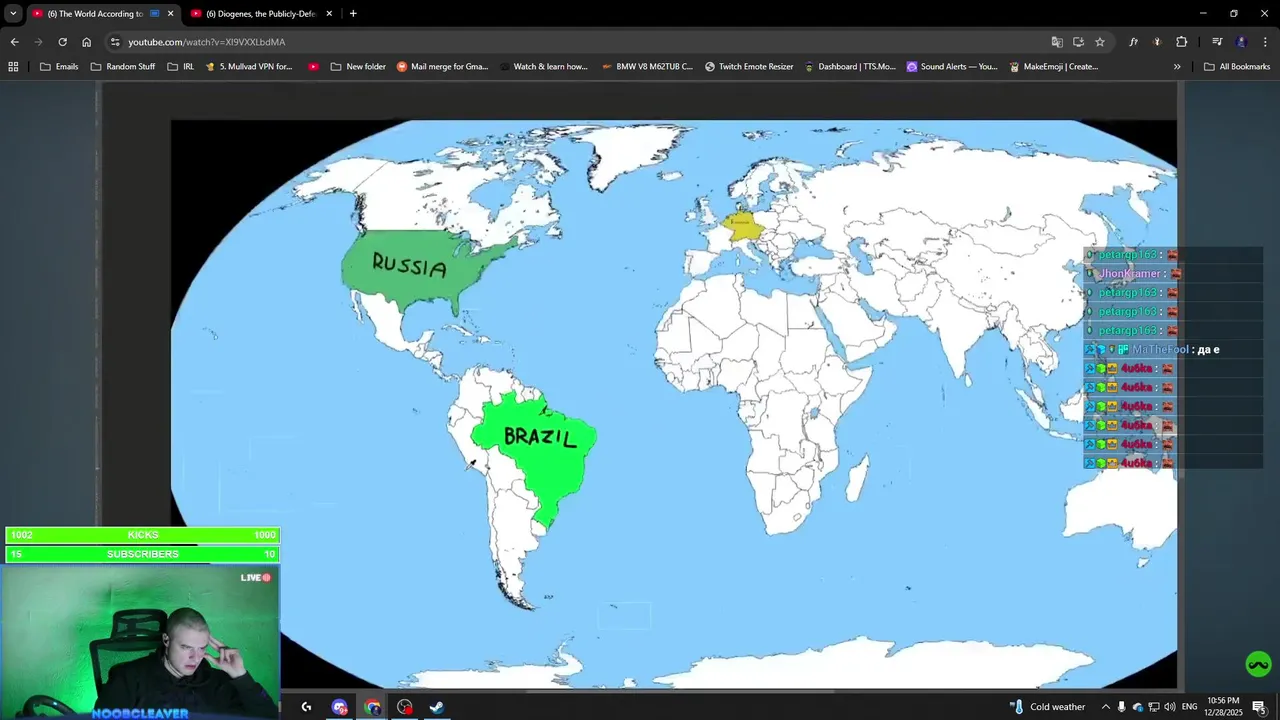The width and height of the screenshot is (1280, 720).
Task: Close The World According to tab
Action: (171, 14)
